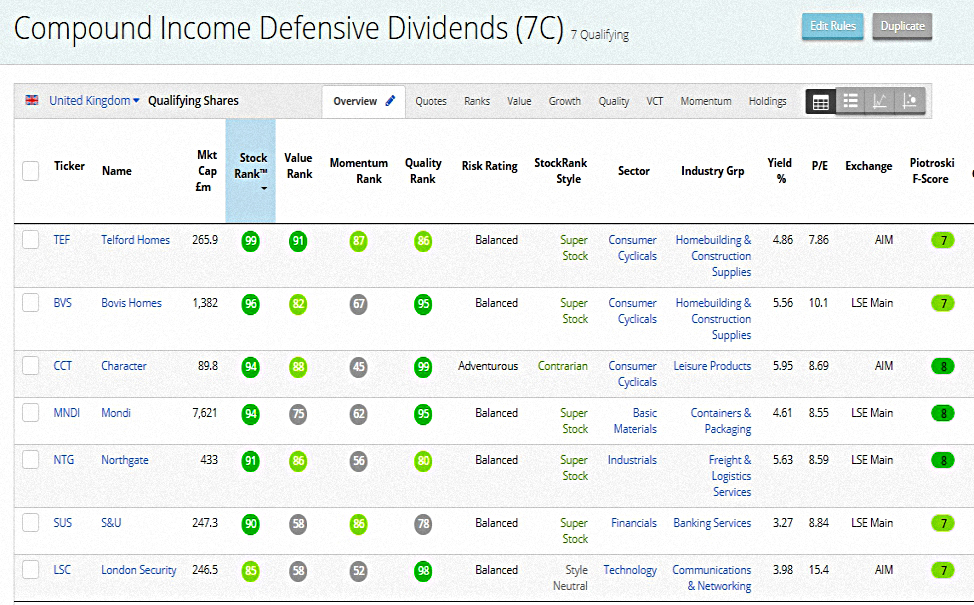Screen dimensions: 974x605
Task: Select the MNDI row checkbox
Action: pyautogui.click(x=30, y=412)
